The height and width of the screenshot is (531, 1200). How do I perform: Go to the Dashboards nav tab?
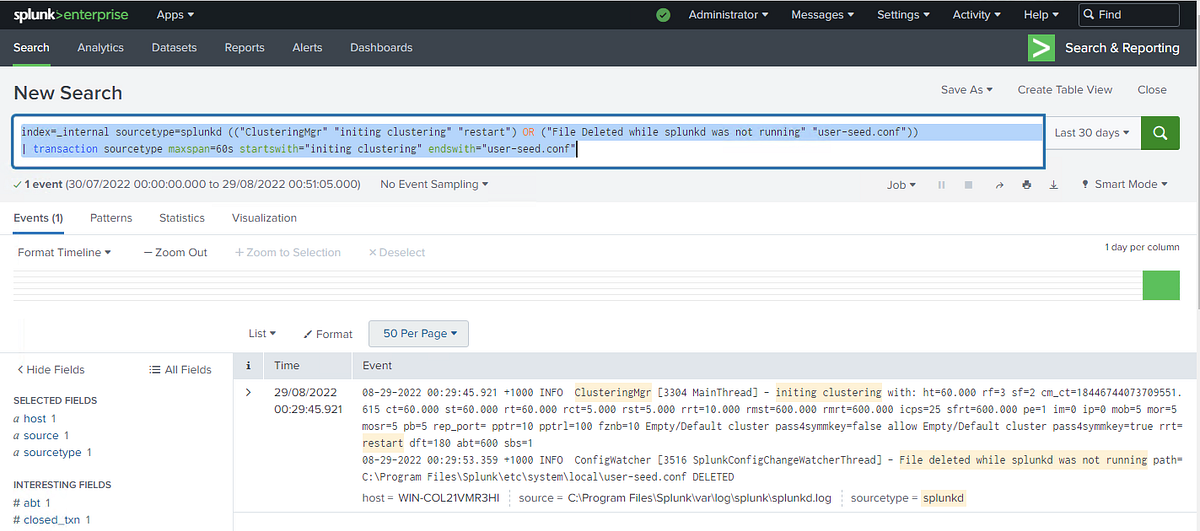pos(381,48)
